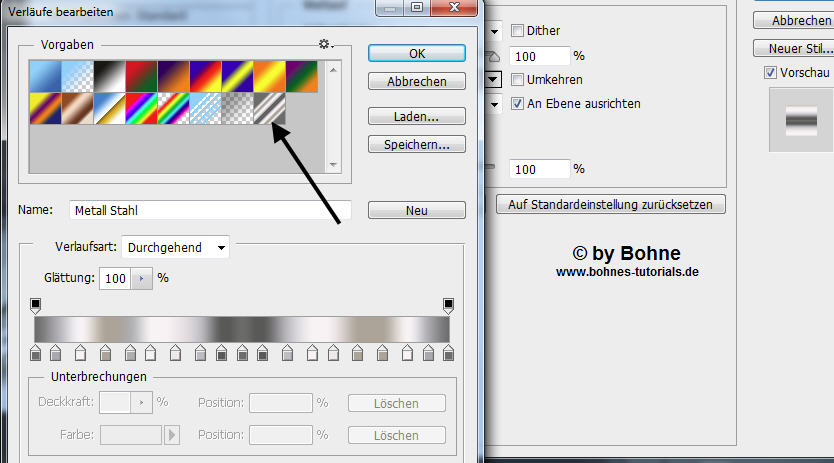This screenshot has width=834, height=463.
Task: Select the steel stripes gradient preset
Action: [270, 108]
